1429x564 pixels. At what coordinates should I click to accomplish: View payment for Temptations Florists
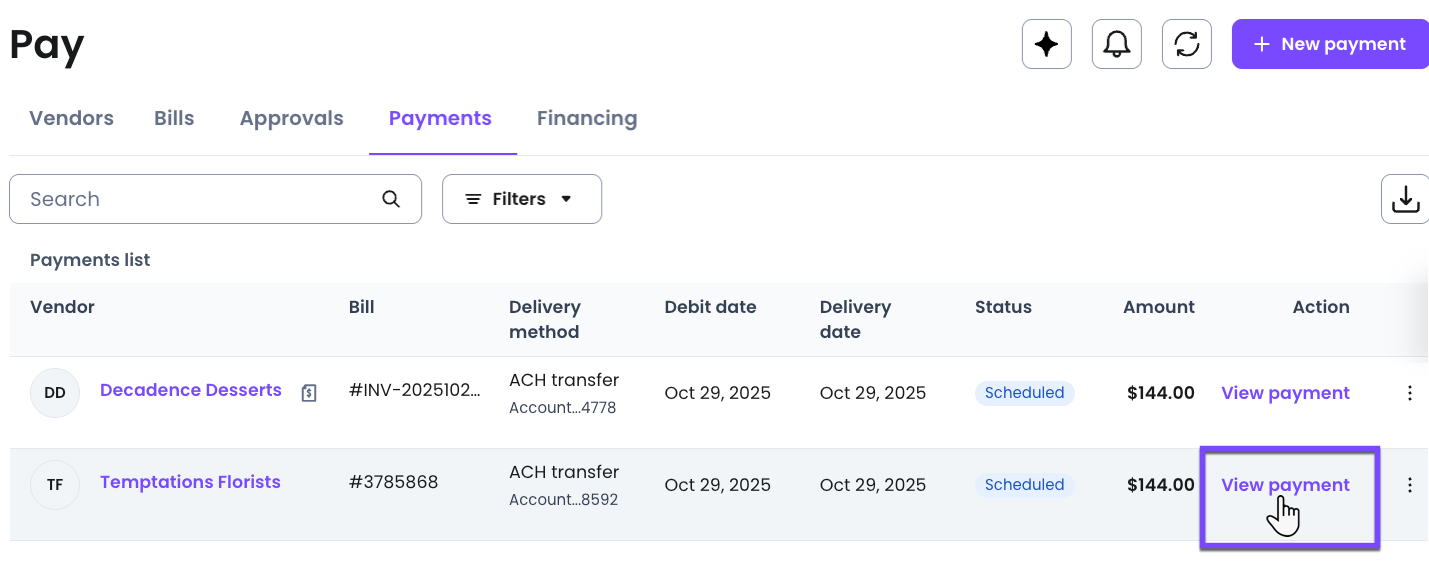(x=1285, y=485)
